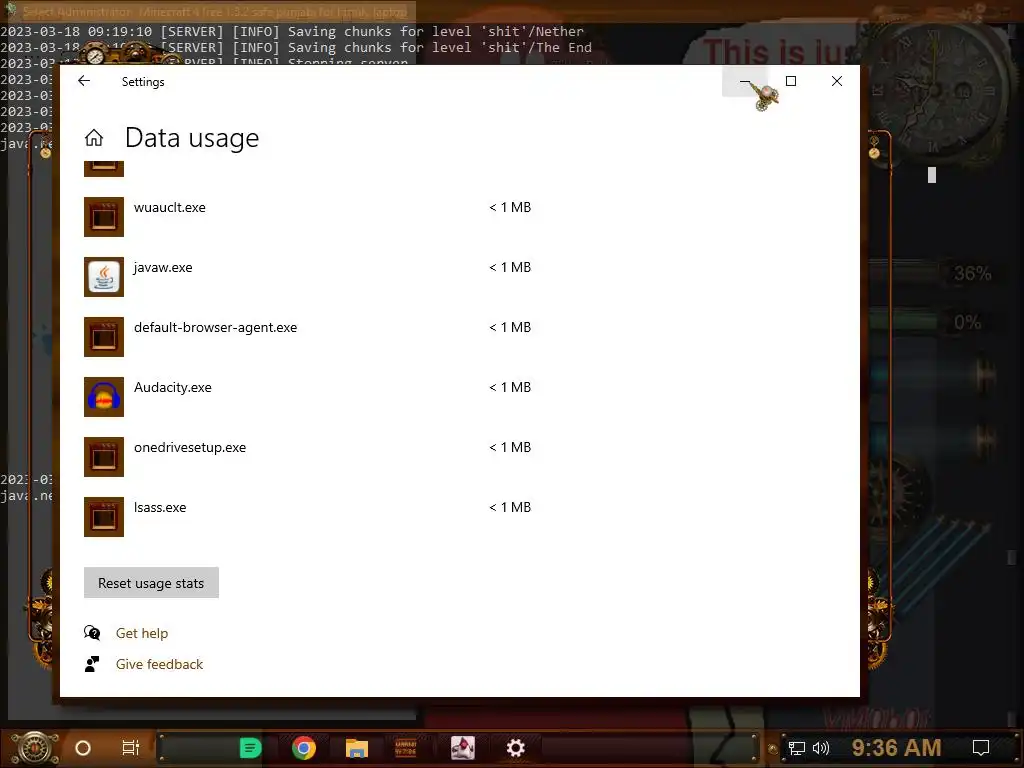Go back using the Settings back arrow
The image size is (1024, 768).
pyautogui.click(x=84, y=81)
